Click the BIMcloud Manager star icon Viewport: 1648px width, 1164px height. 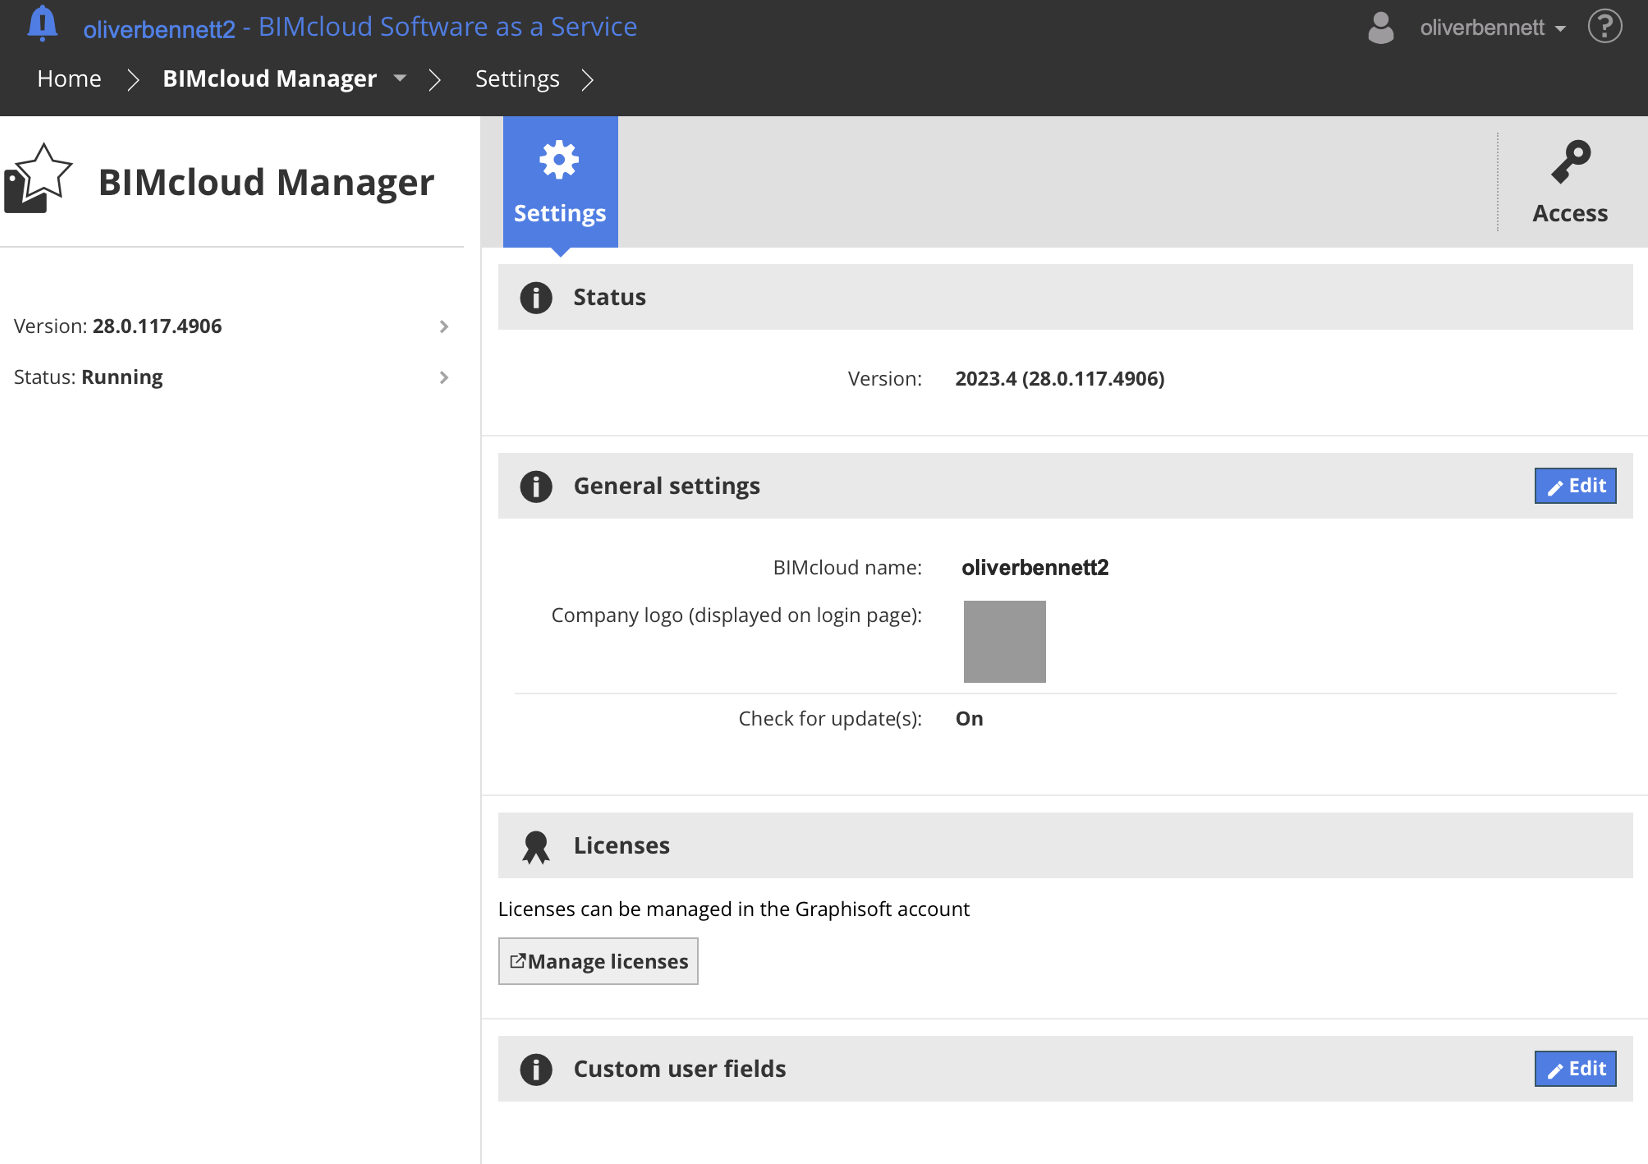point(38,179)
